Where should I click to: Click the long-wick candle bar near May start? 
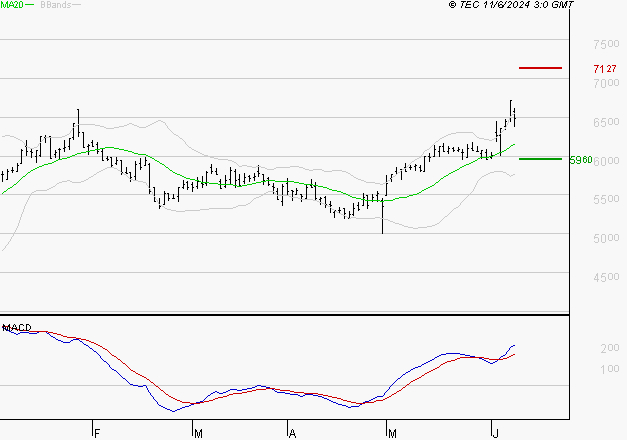(x=383, y=214)
